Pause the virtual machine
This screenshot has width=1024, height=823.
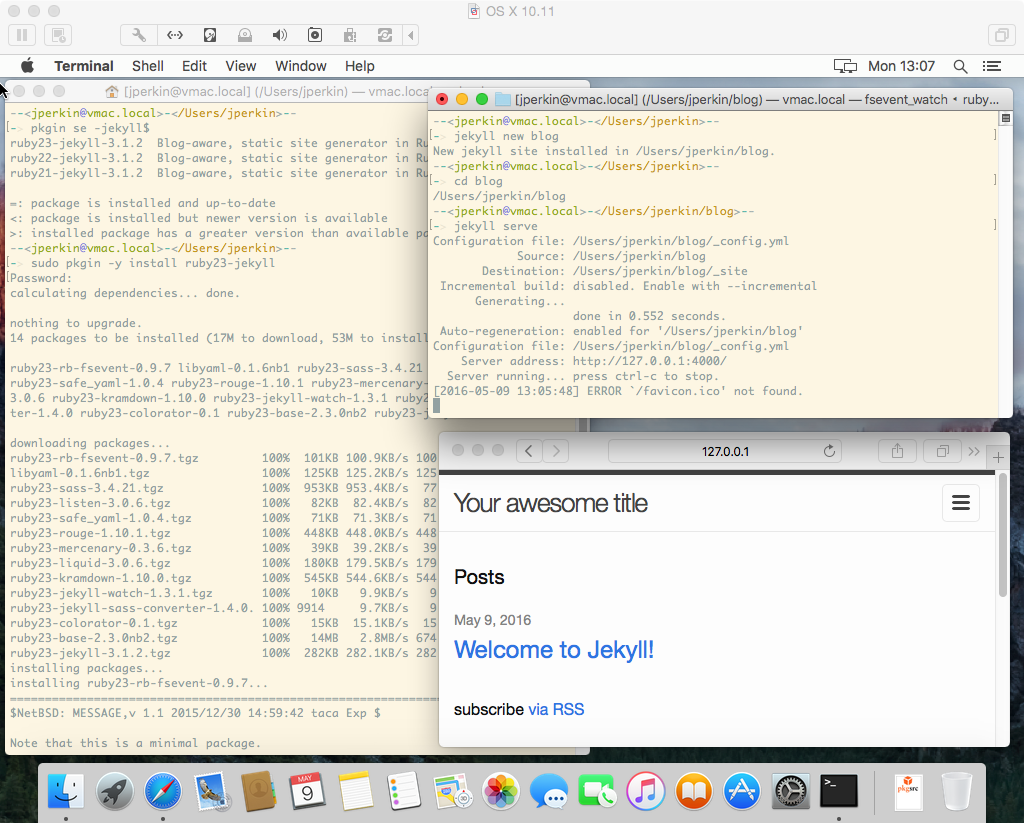tap(22, 35)
